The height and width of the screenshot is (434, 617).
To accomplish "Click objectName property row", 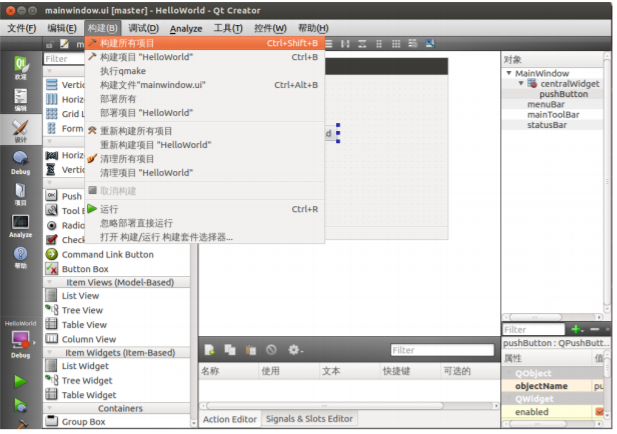I will click(x=552, y=386).
